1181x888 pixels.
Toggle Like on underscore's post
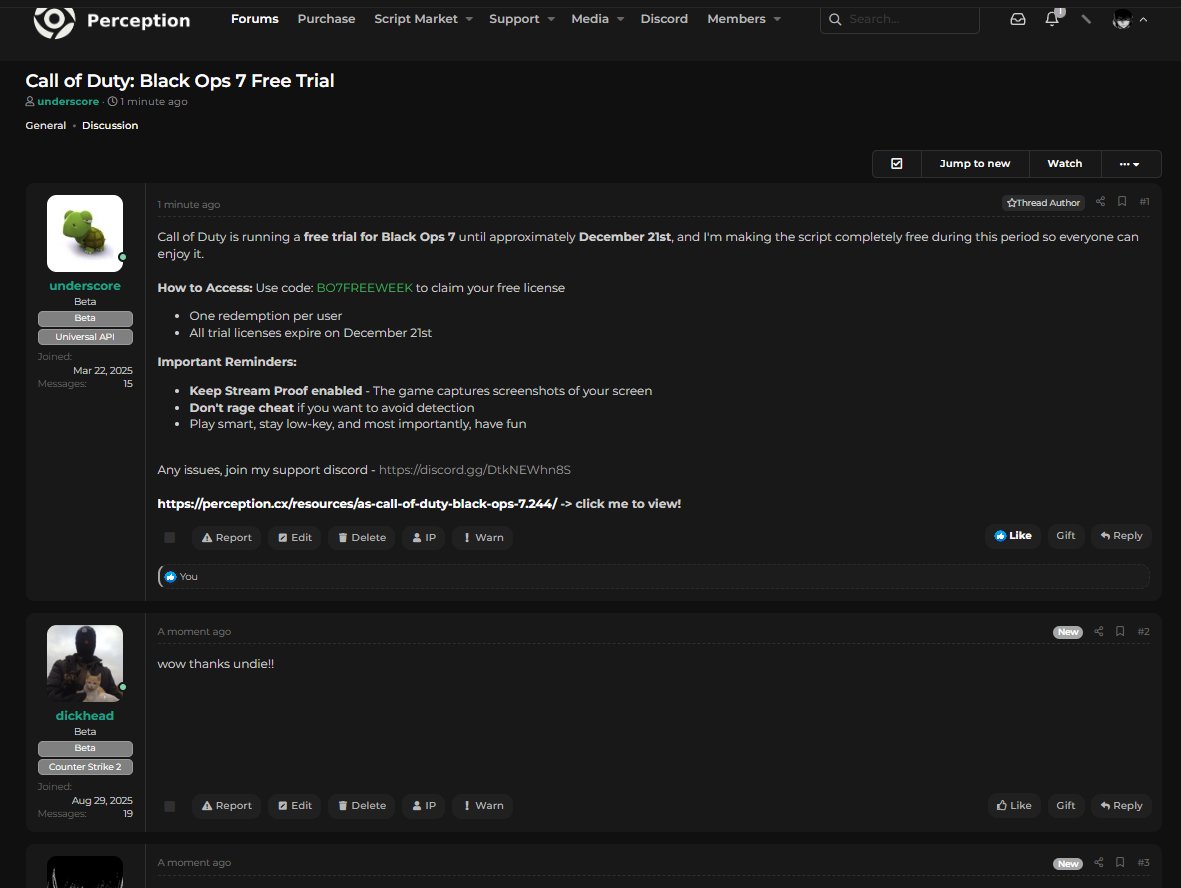tap(1012, 536)
